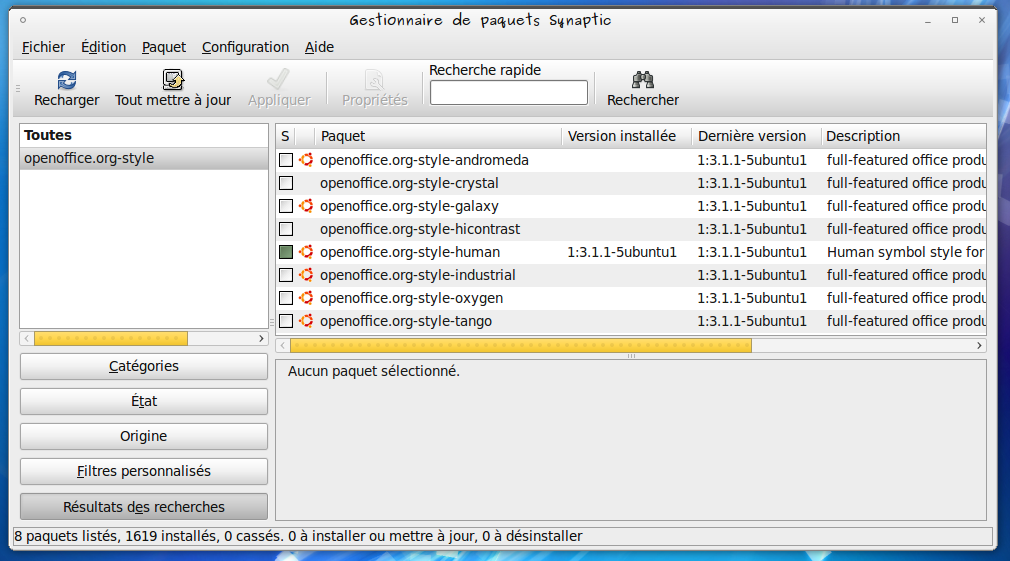1010x561 pixels.
Task: Click Ubuntu logo beside openoffice.org-style-andromeda
Action: [306, 160]
